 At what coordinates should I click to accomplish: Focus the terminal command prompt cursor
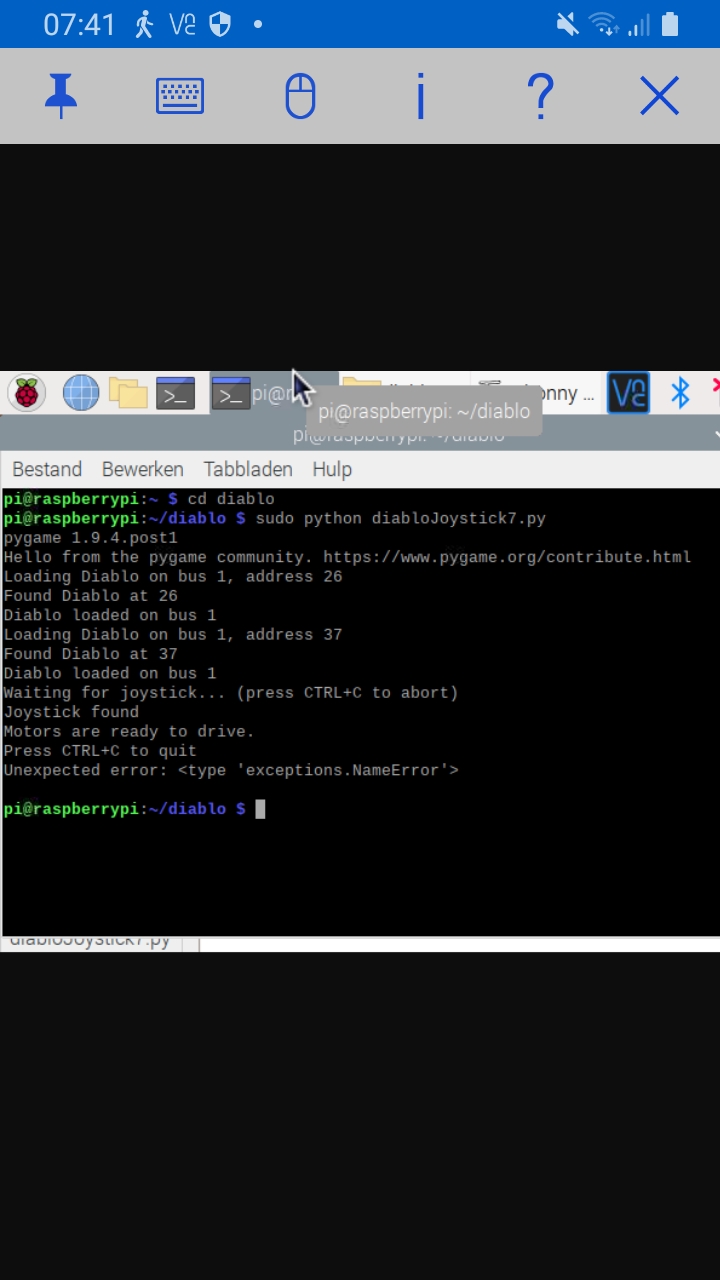[260, 809]
